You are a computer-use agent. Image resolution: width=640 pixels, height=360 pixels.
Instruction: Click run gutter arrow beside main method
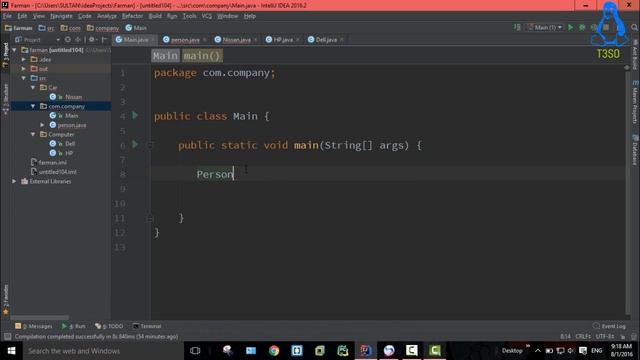(135, 144)
